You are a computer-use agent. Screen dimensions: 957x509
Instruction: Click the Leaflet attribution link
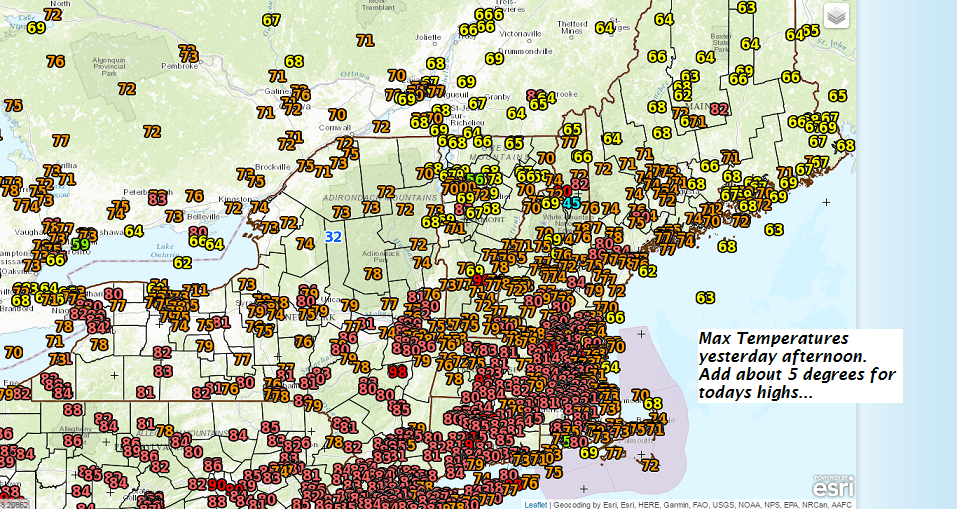pyautogui.click(x=536, y=504)
